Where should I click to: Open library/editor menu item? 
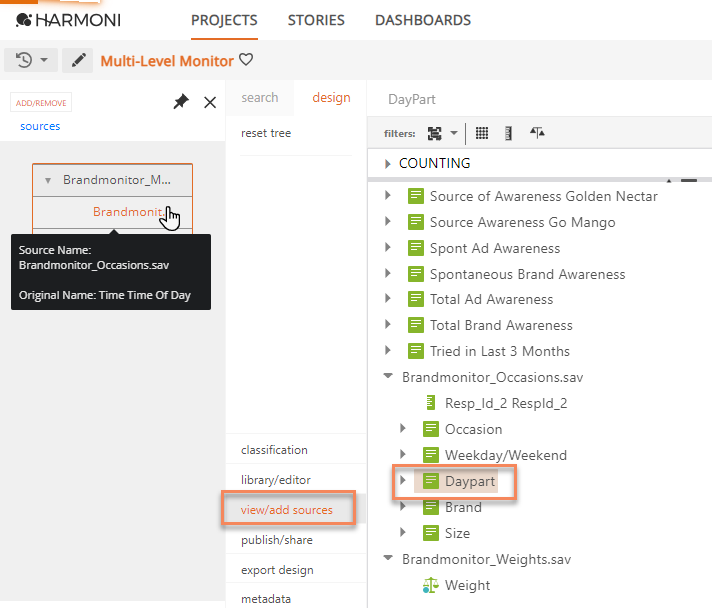(x=276, y=480)
